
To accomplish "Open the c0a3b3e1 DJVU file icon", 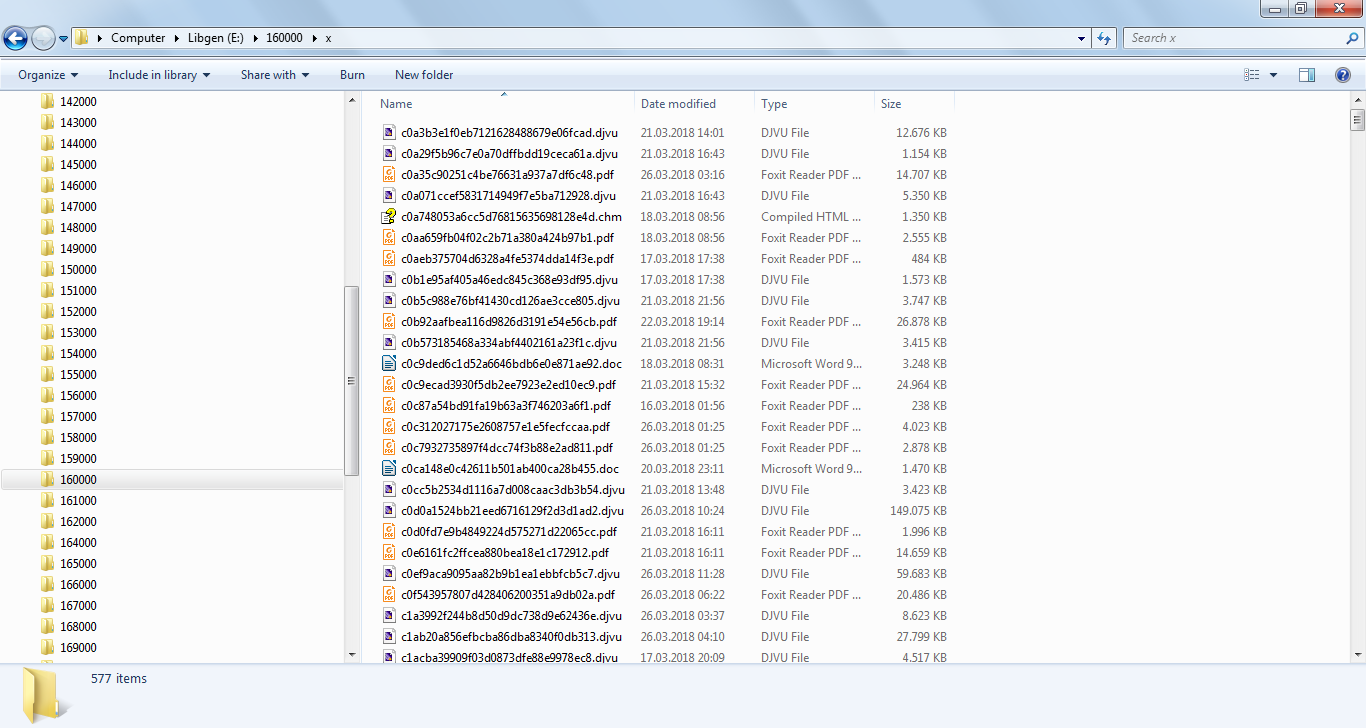I will 388,132.
